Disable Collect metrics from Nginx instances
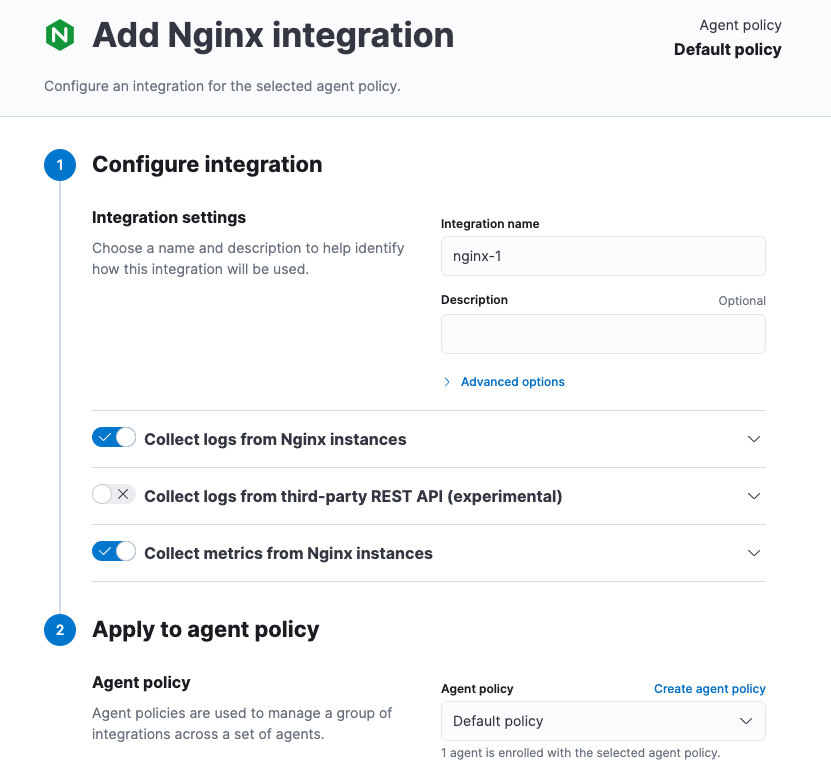 click(113, 552)
